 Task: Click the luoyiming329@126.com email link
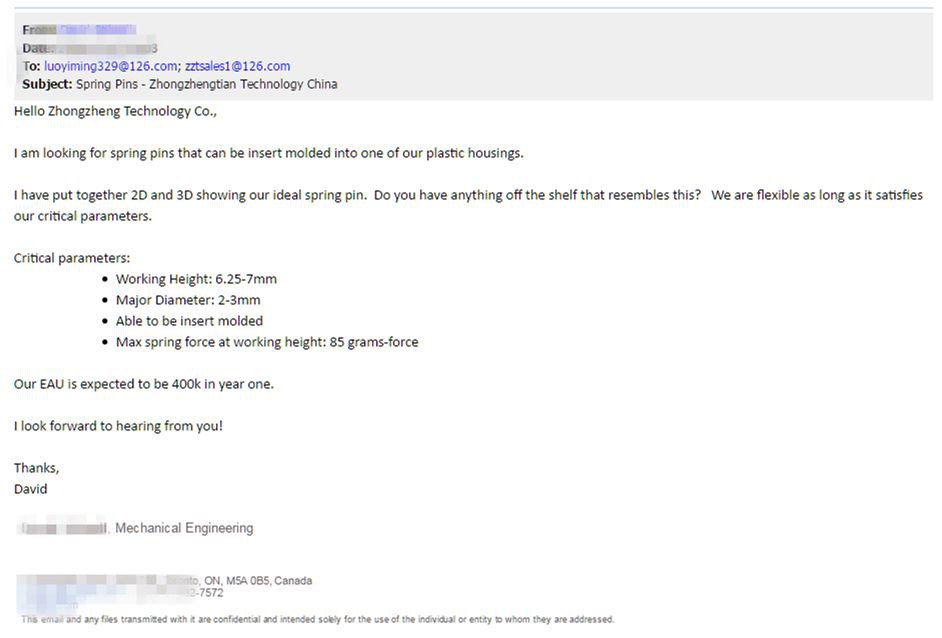110,66
